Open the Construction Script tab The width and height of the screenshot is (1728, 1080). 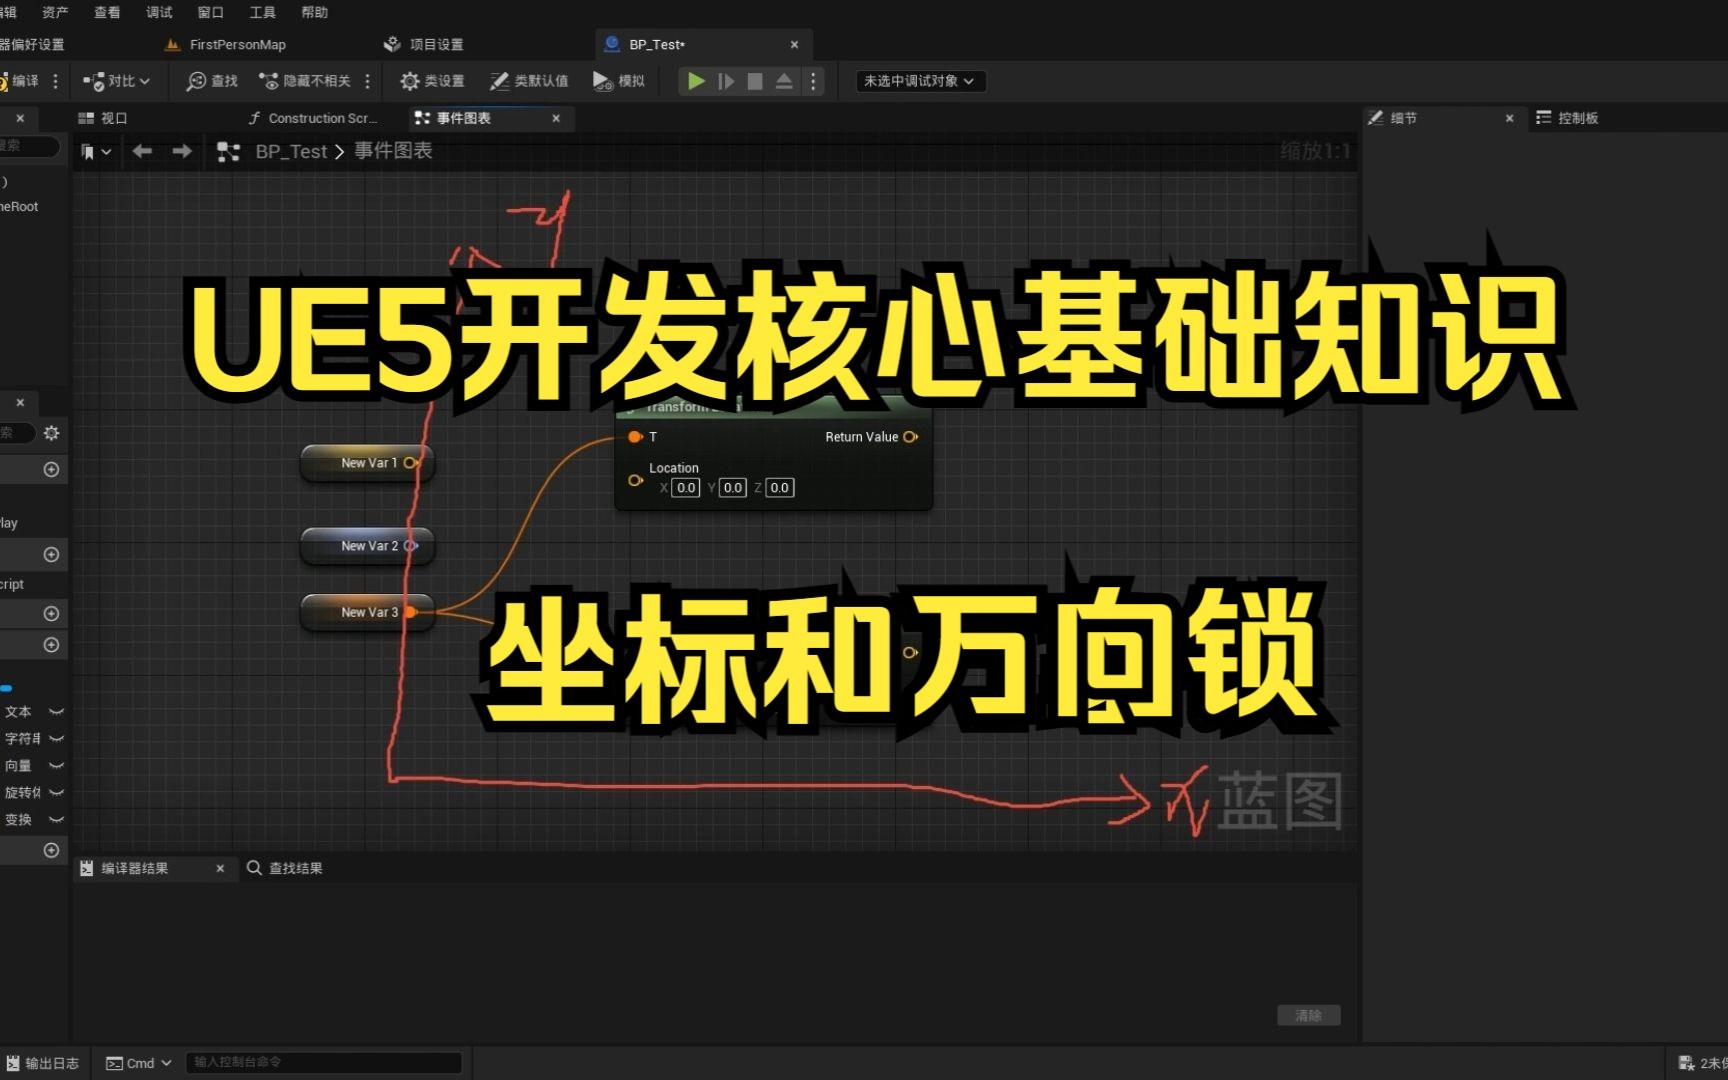click(x=313, y=118)
